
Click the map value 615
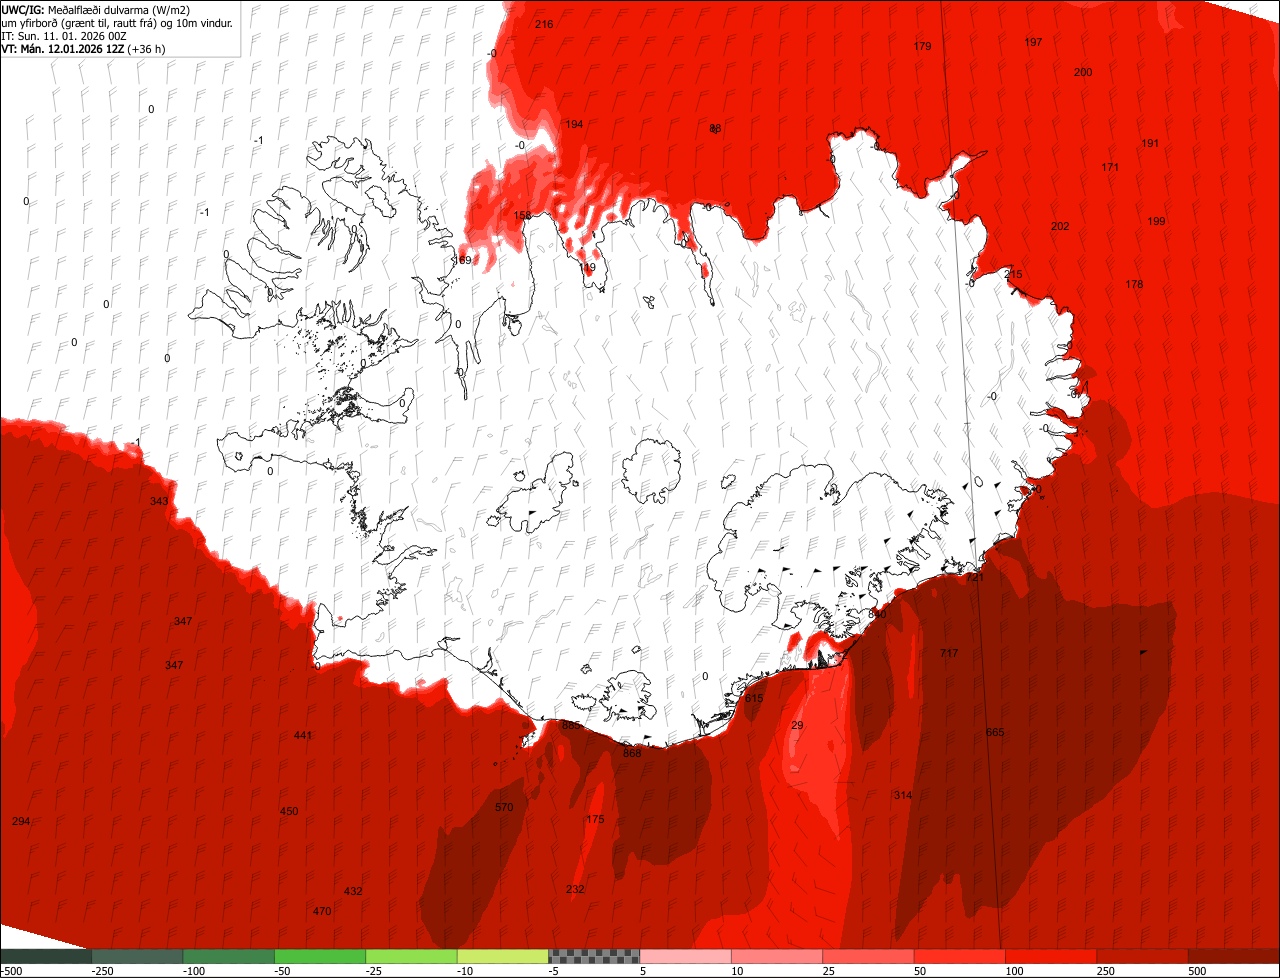point(754,698)
